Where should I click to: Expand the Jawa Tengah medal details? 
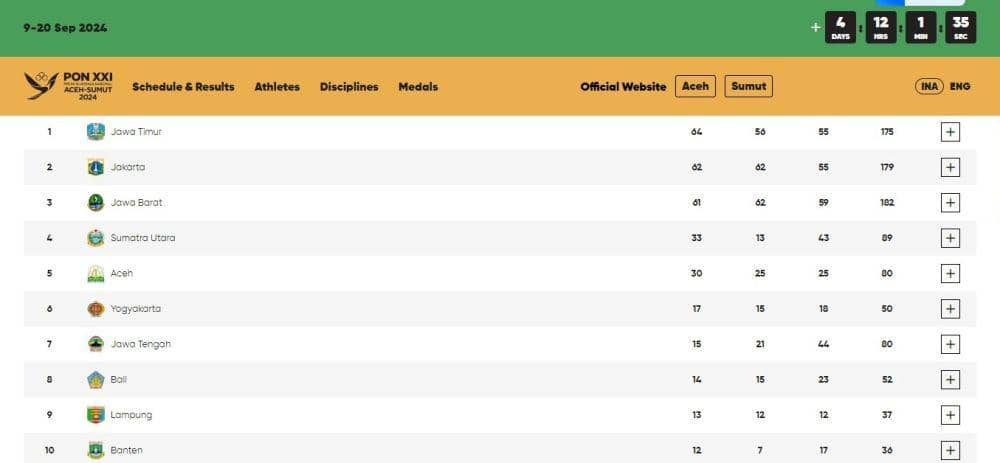[x=950, y=344]
